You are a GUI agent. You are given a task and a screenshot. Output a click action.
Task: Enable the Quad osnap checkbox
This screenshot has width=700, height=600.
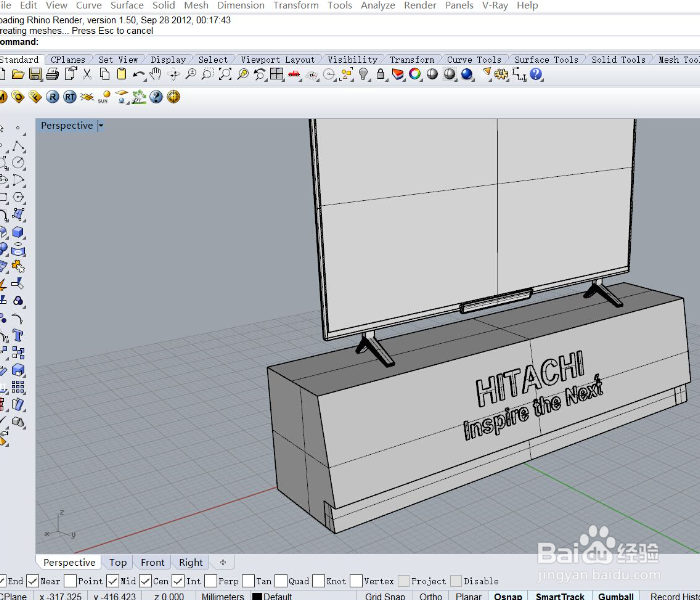click(281, 581)
